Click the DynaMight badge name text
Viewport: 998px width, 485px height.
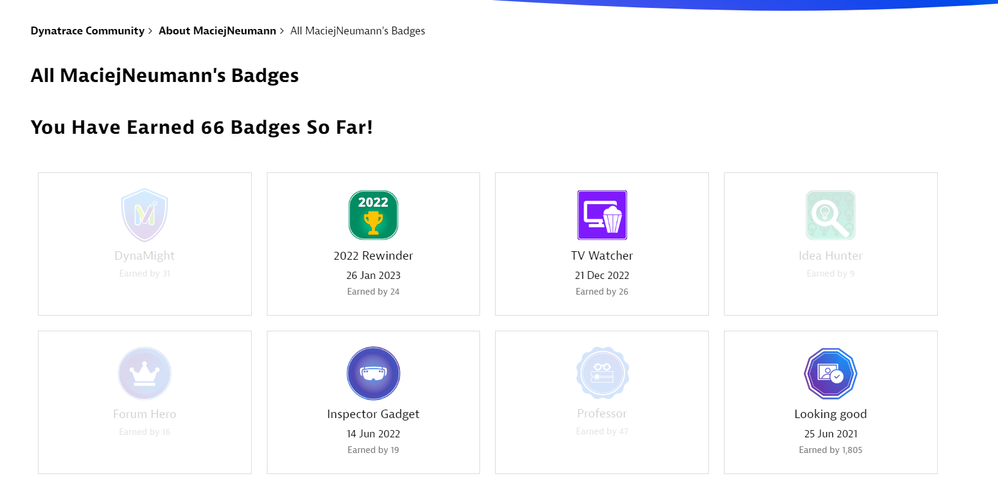point(144,256)
